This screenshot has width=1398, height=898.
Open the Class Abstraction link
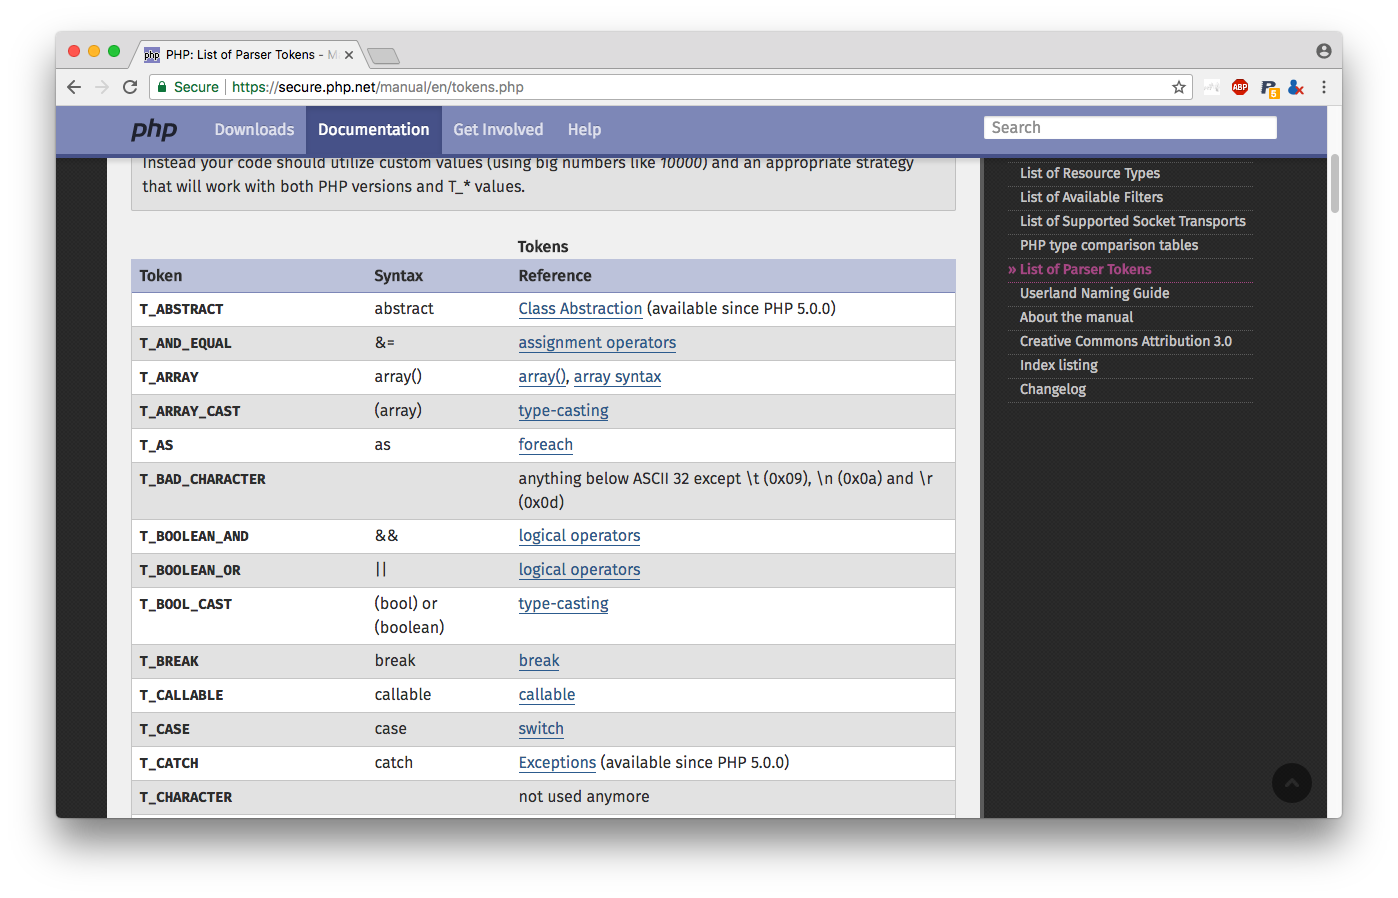point(580,309)
